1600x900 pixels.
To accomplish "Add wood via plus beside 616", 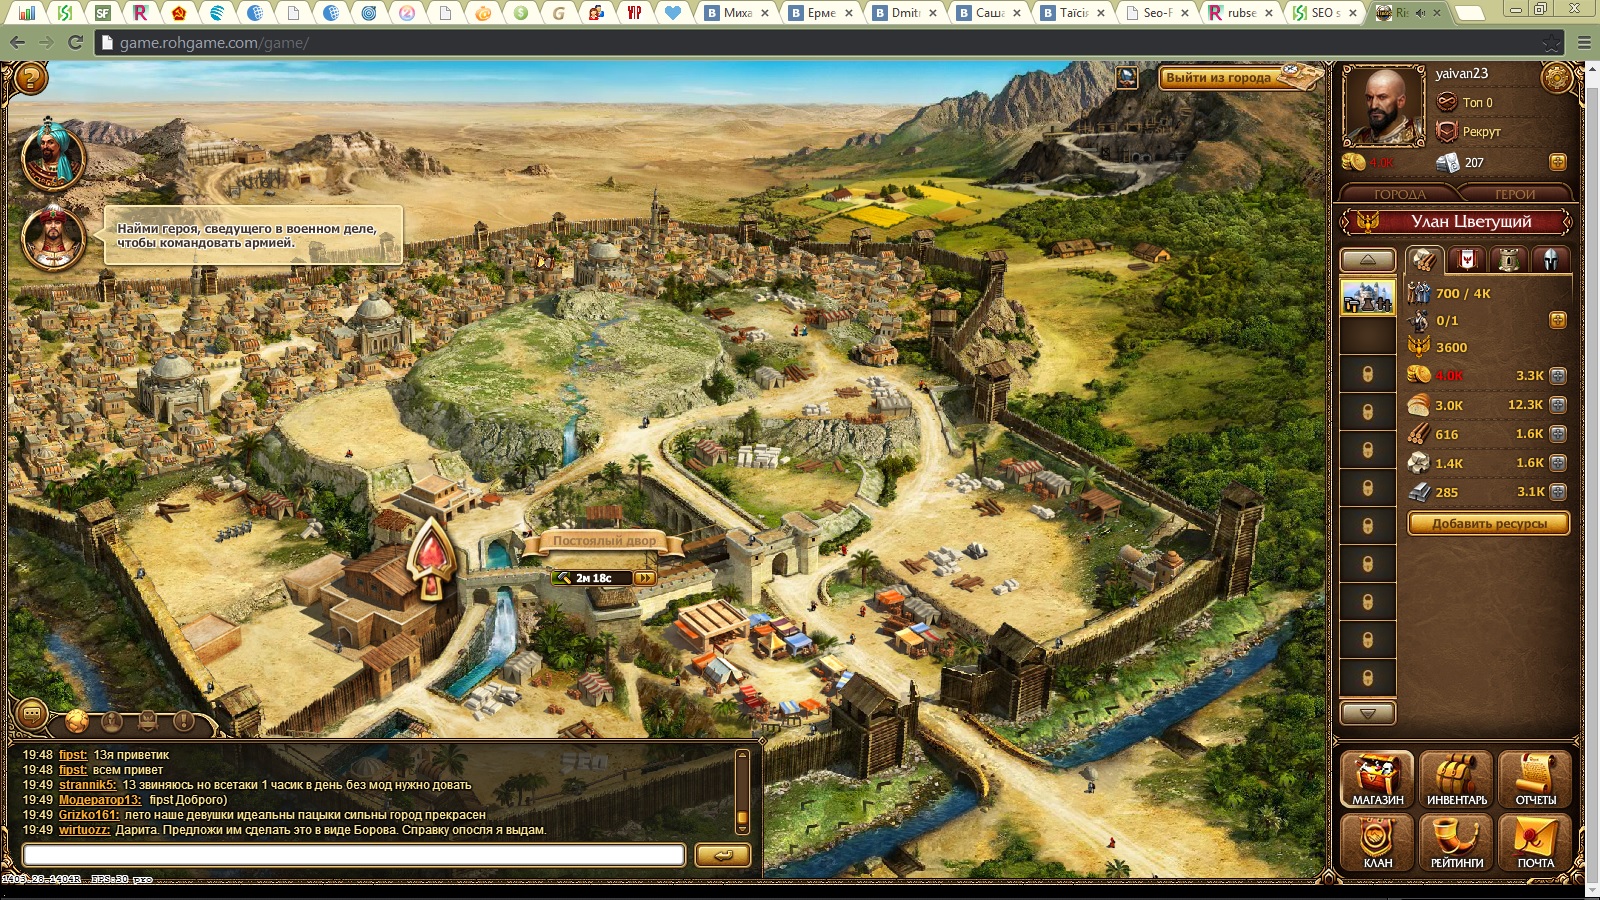I will [1558, 434].
